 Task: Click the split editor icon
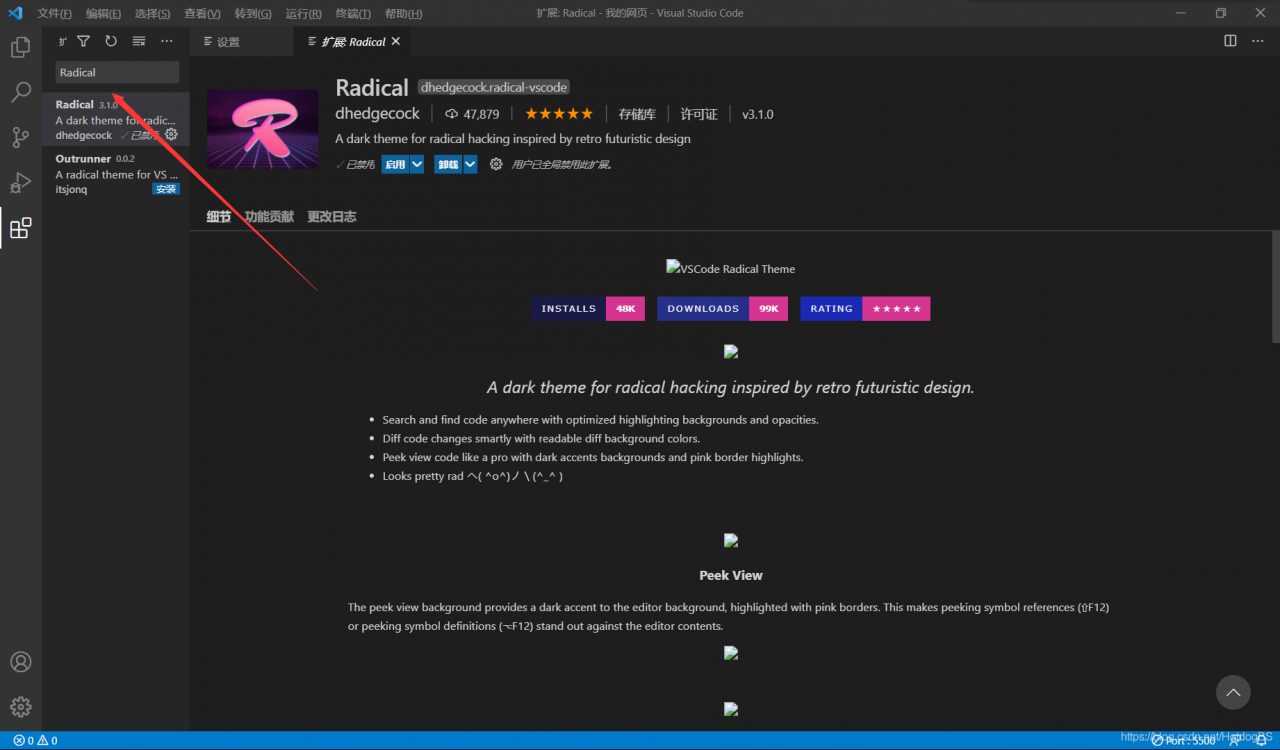pyautogui.click(x=1230, y=41)
